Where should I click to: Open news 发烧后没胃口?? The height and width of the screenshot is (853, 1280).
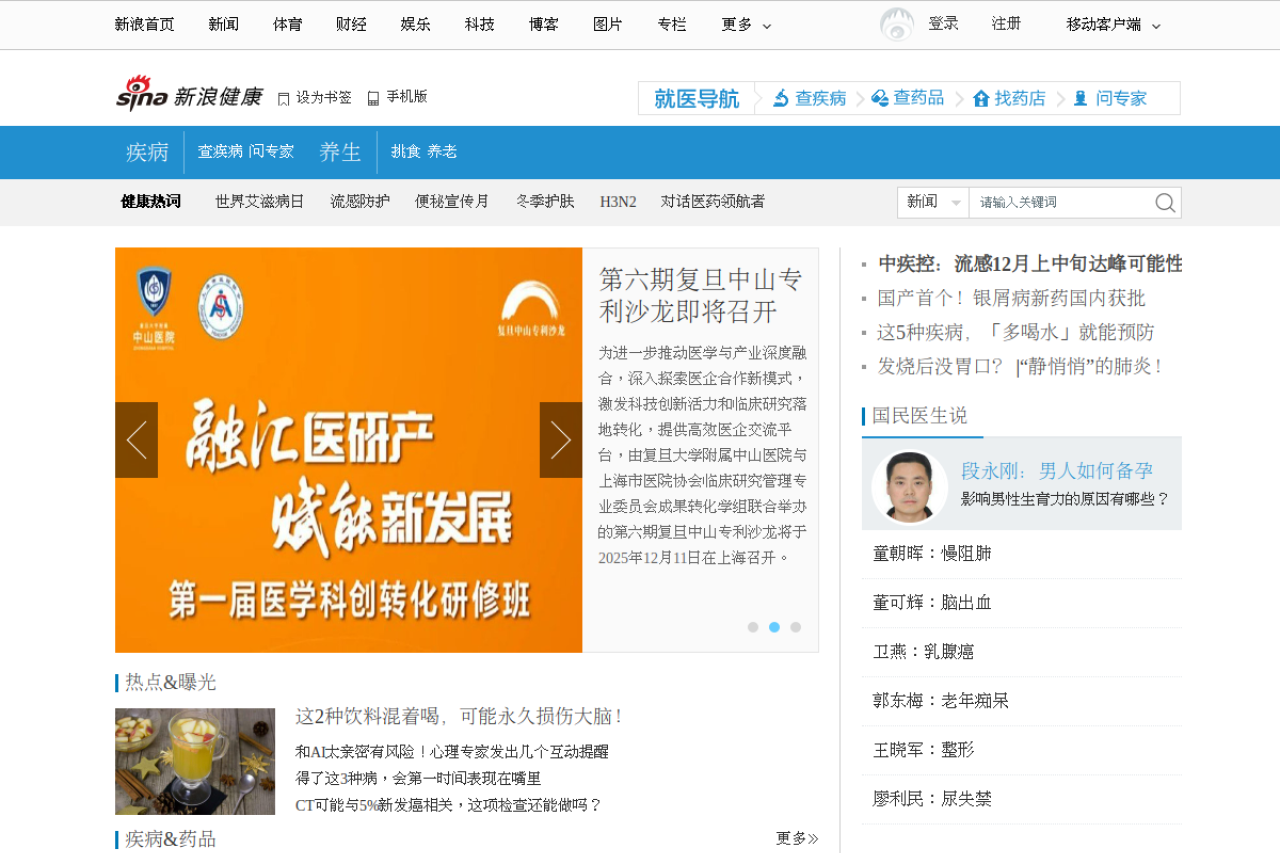[940, 366]
